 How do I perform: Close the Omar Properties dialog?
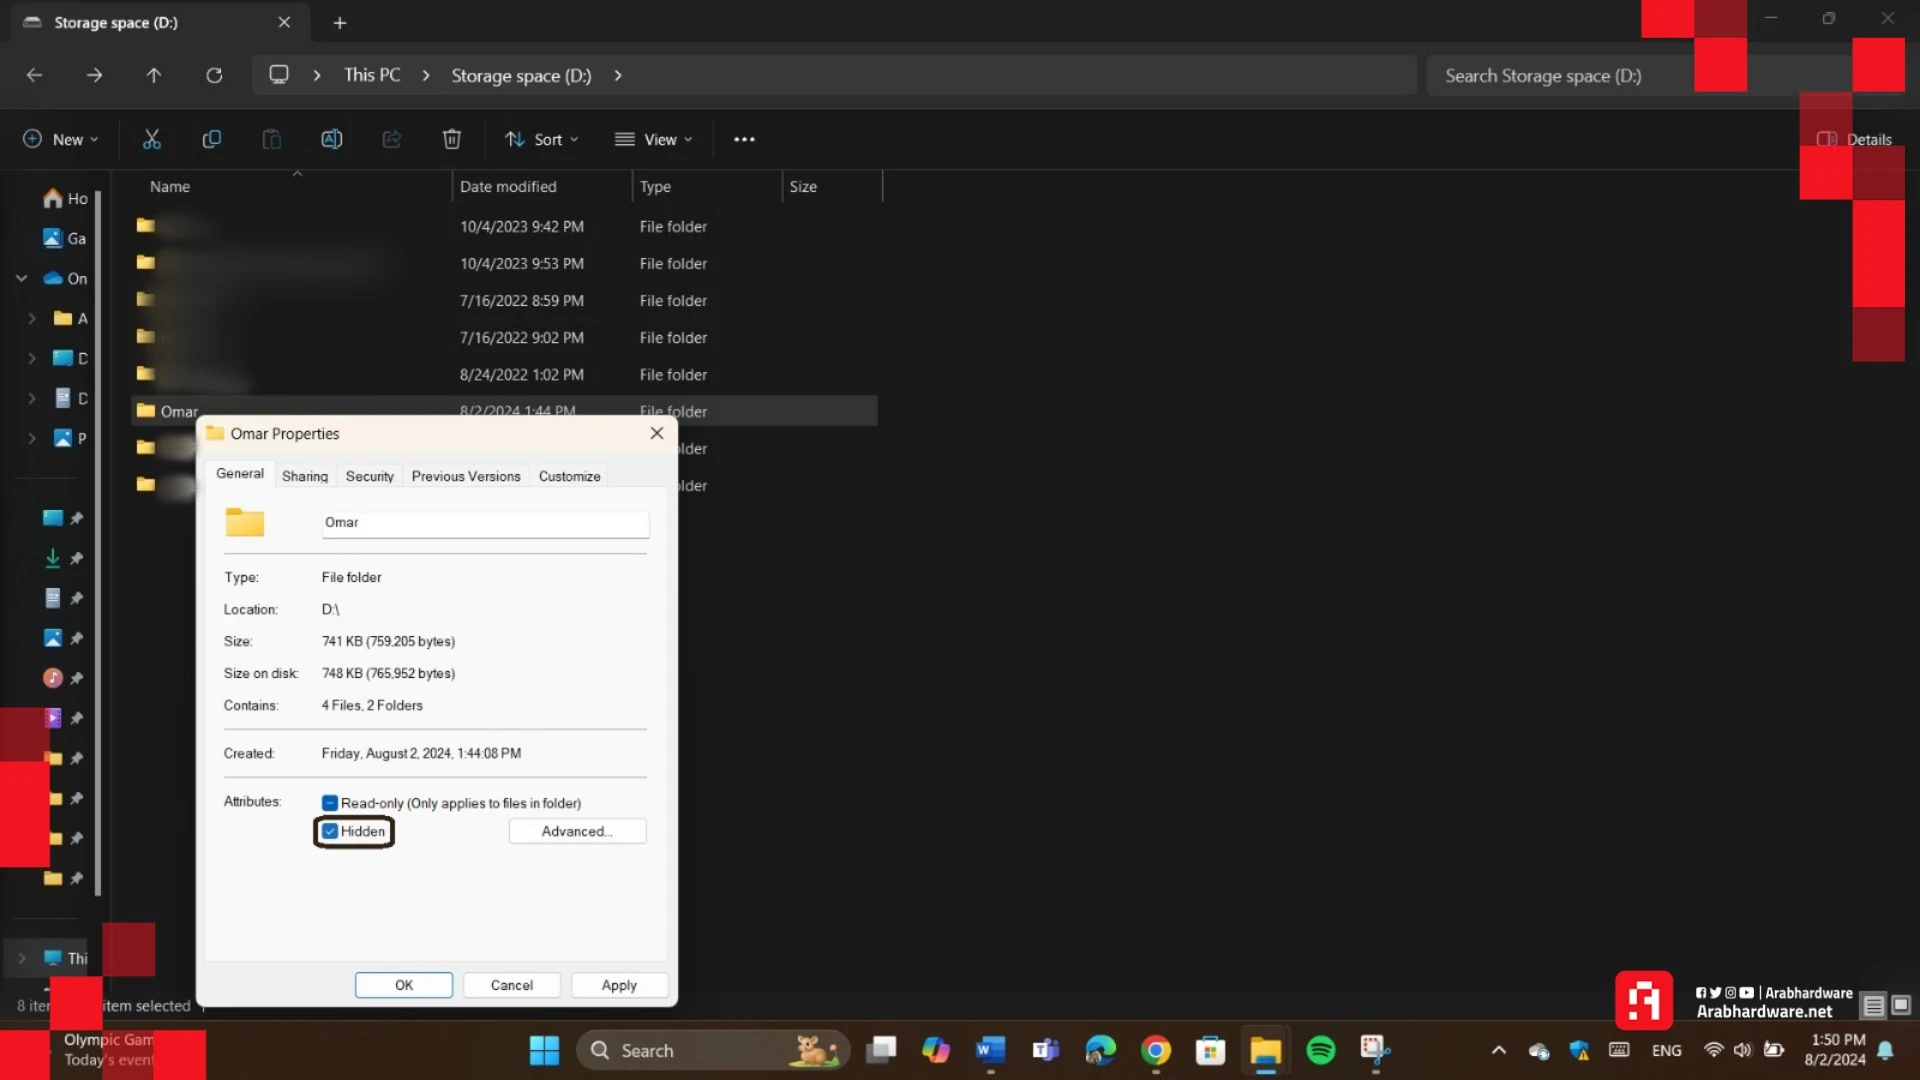[x=657, y=433]
